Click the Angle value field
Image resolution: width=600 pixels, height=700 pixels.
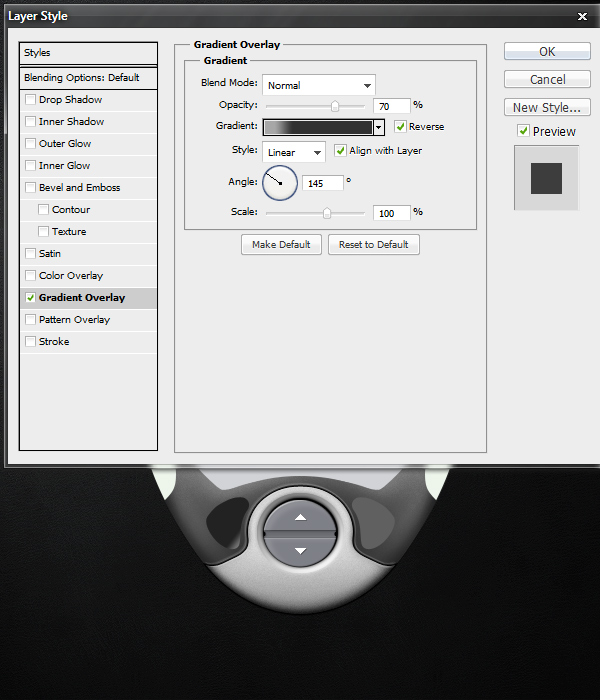click(323, 183)
